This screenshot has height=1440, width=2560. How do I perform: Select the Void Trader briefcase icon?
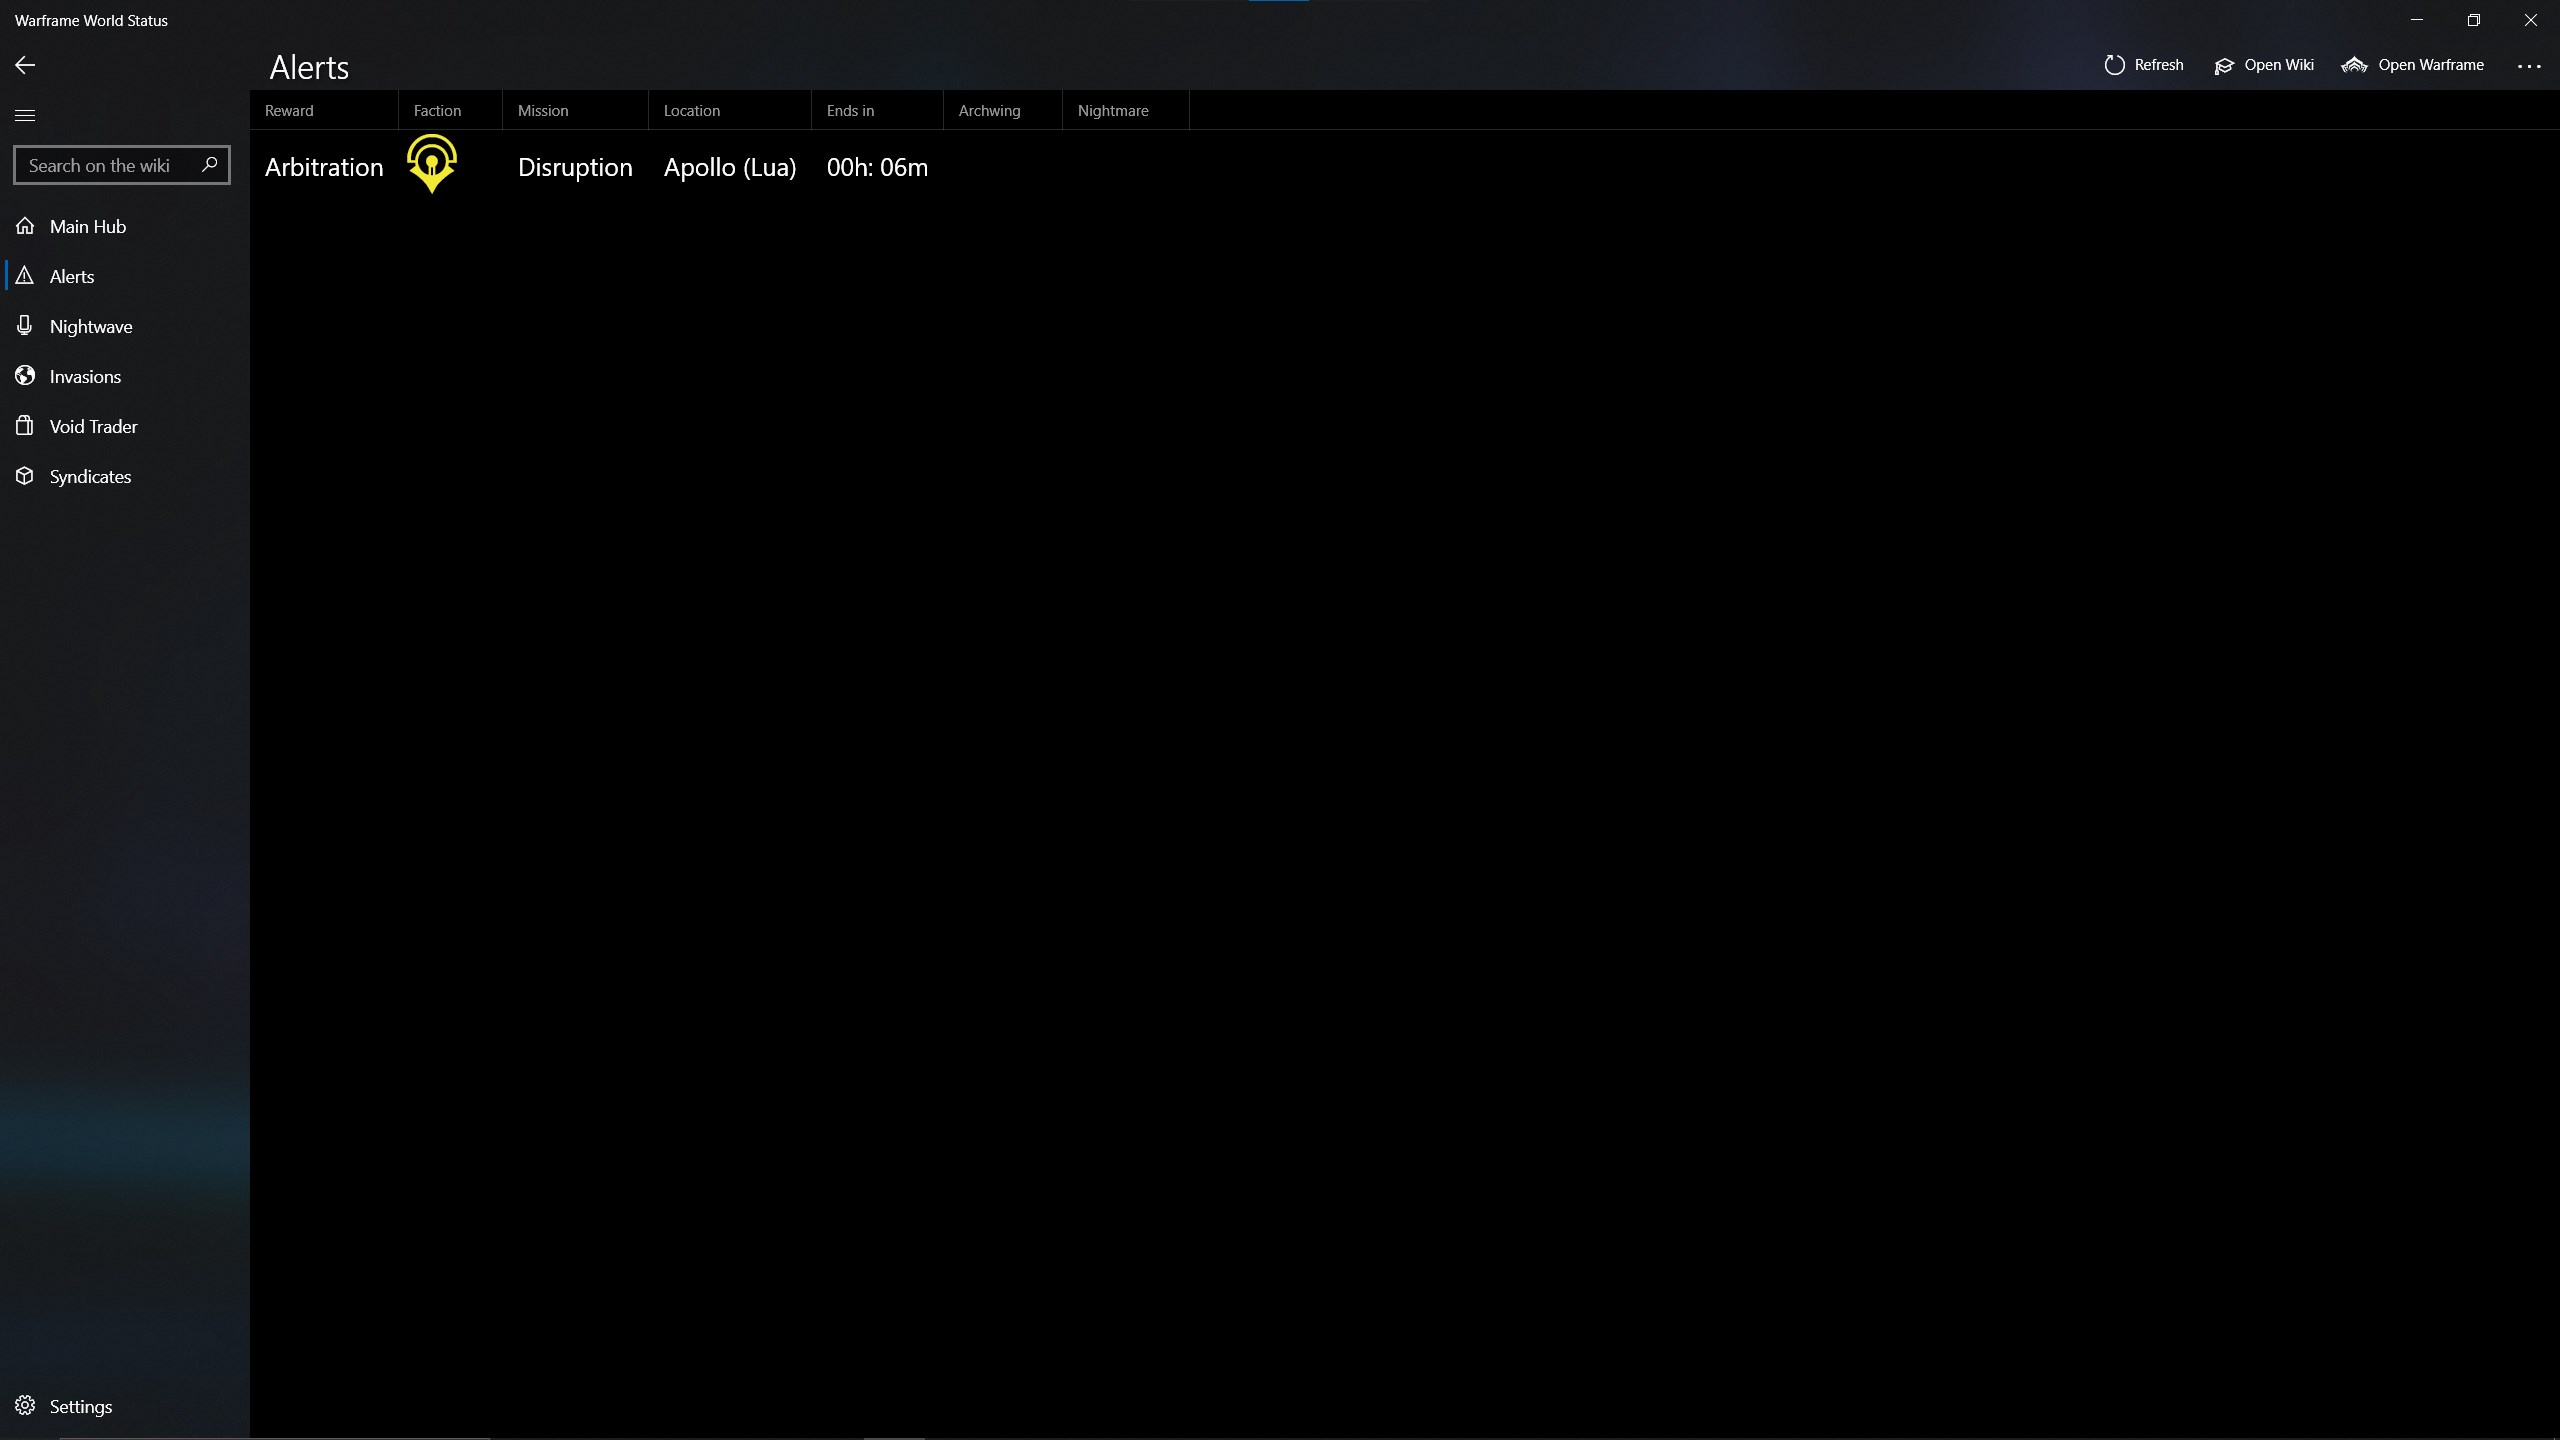pos(25,425)
